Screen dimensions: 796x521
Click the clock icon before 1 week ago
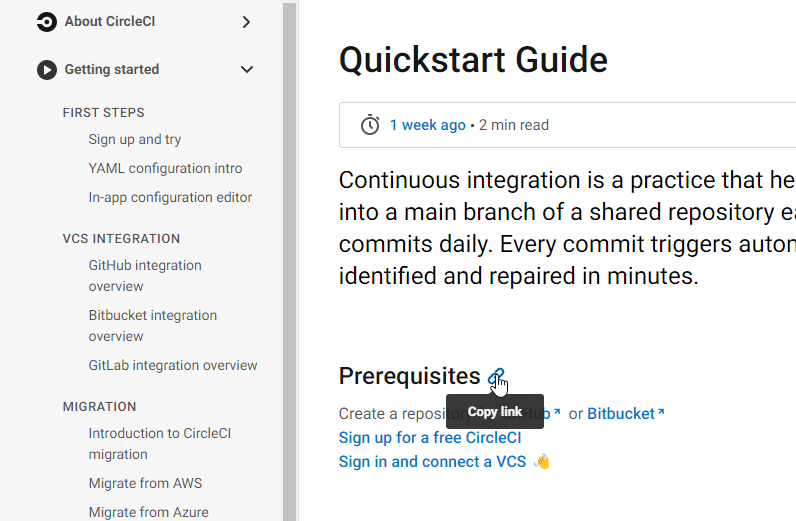click(370, 125)
